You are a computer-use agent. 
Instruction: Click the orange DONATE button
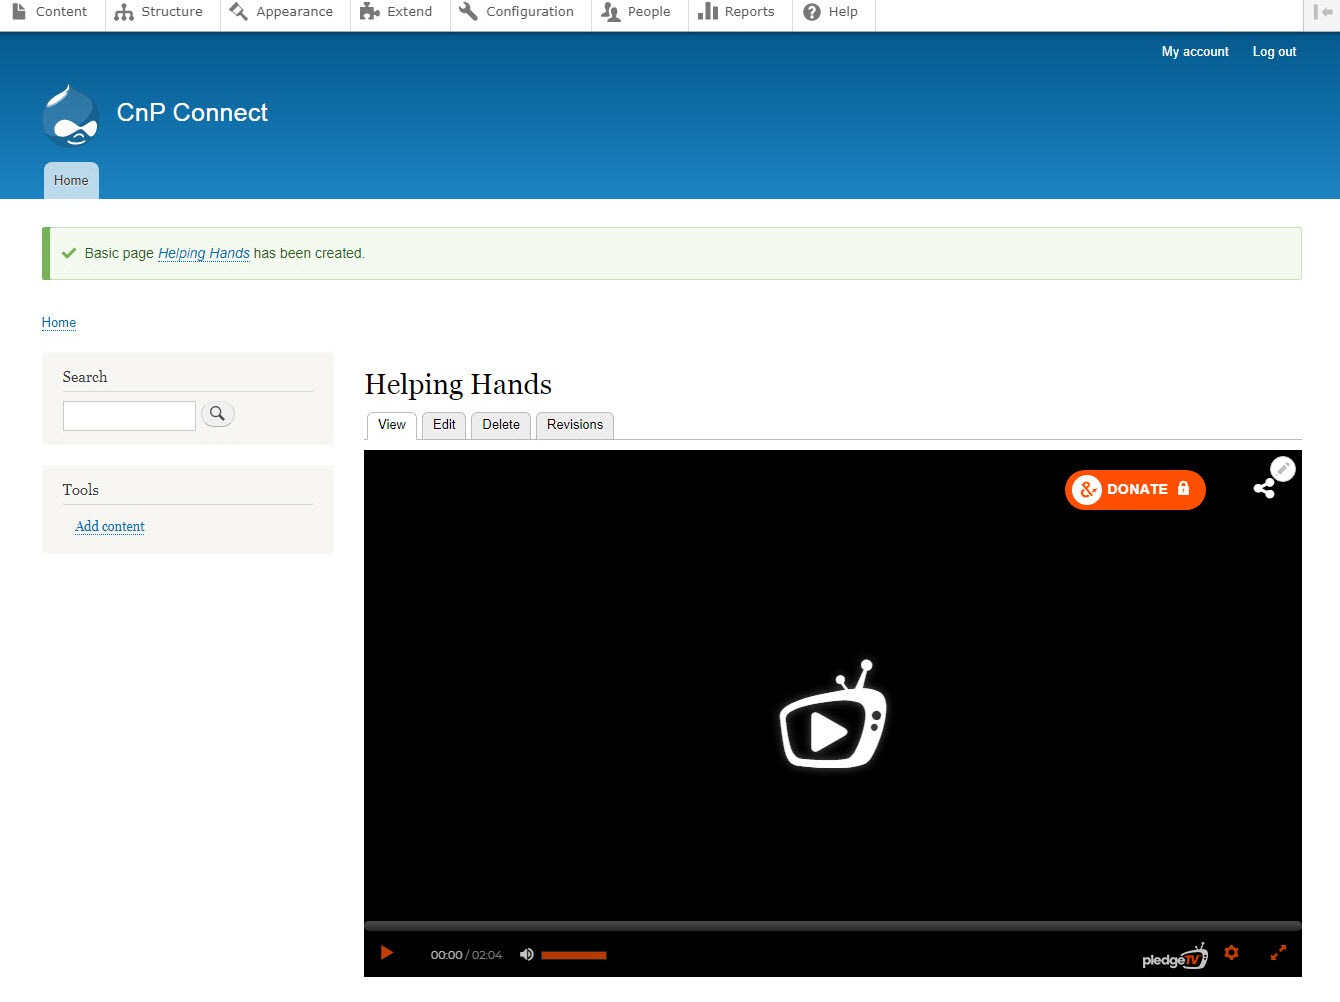pos(1135,490)
